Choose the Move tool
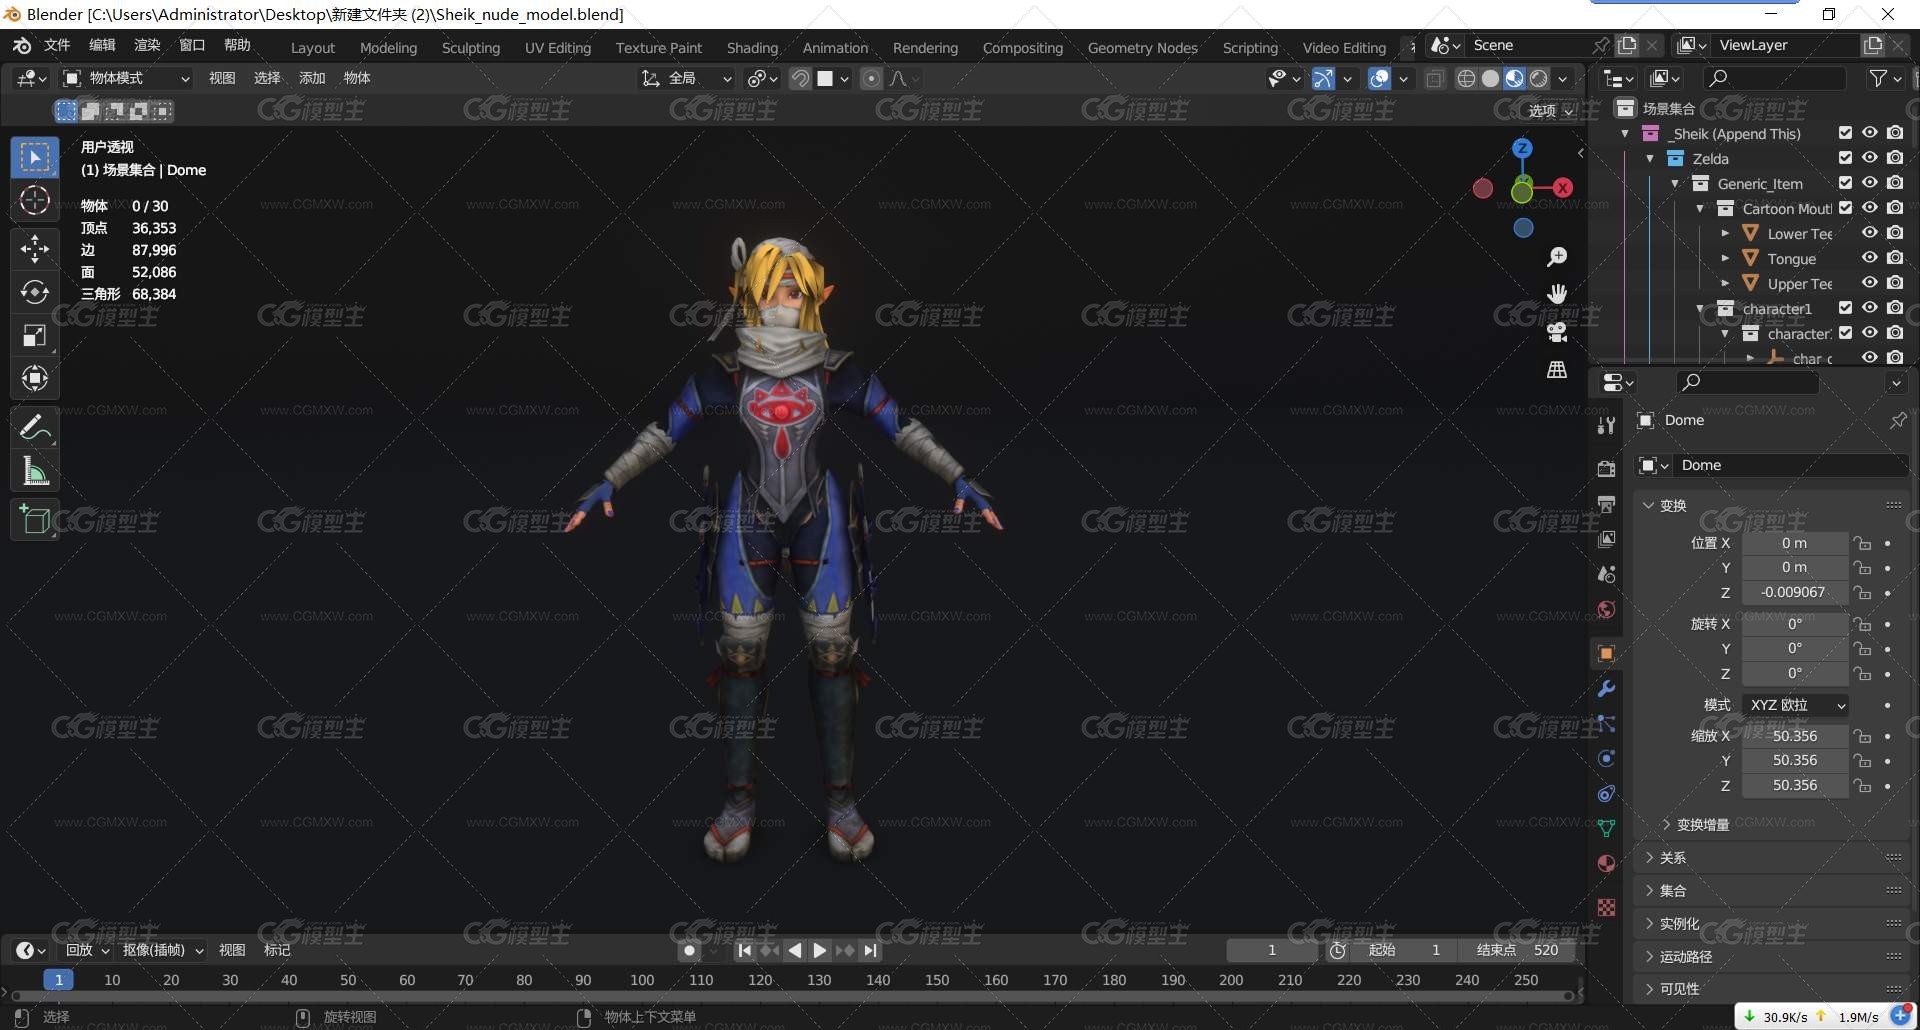 tap(35, 249)
